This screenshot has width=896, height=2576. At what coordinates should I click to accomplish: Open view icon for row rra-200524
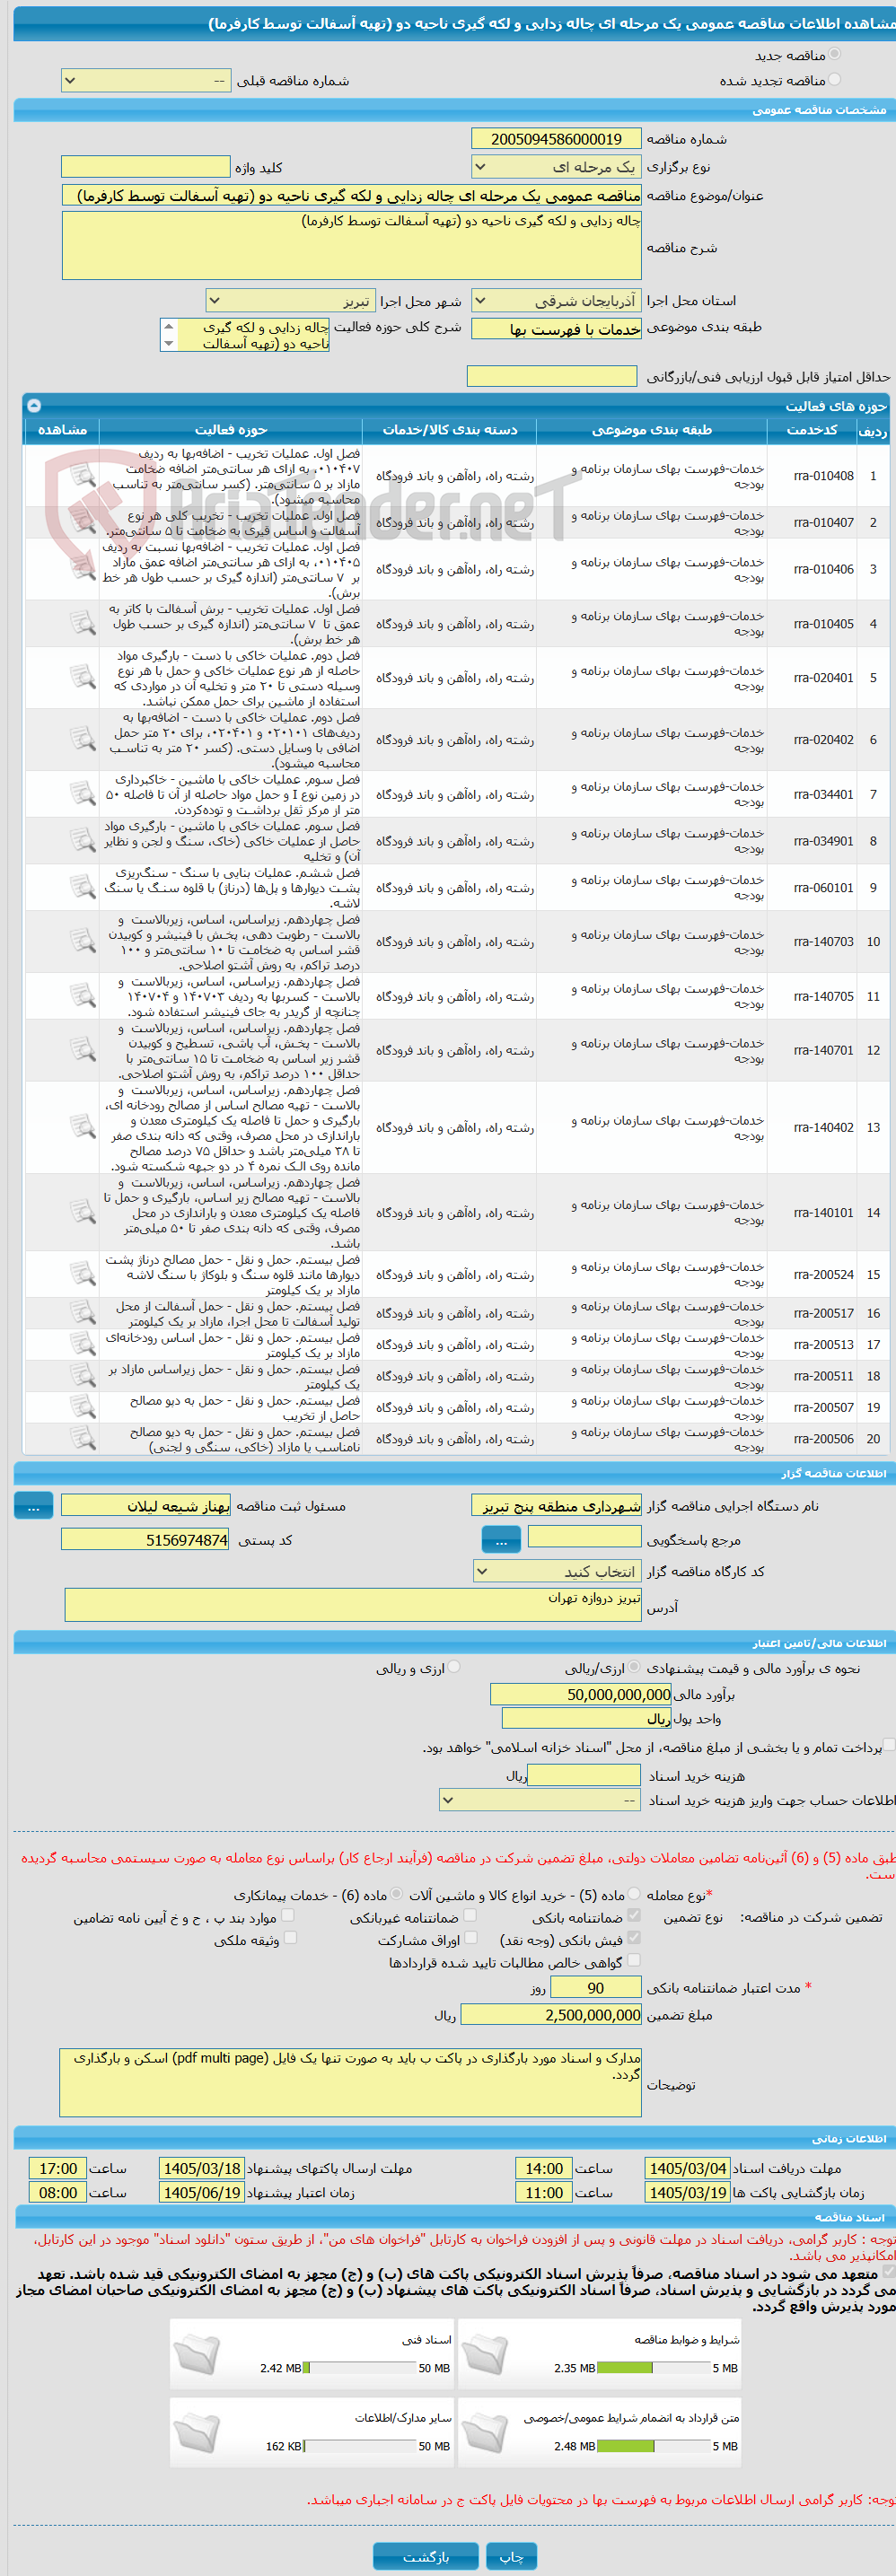click(82, 1274)
